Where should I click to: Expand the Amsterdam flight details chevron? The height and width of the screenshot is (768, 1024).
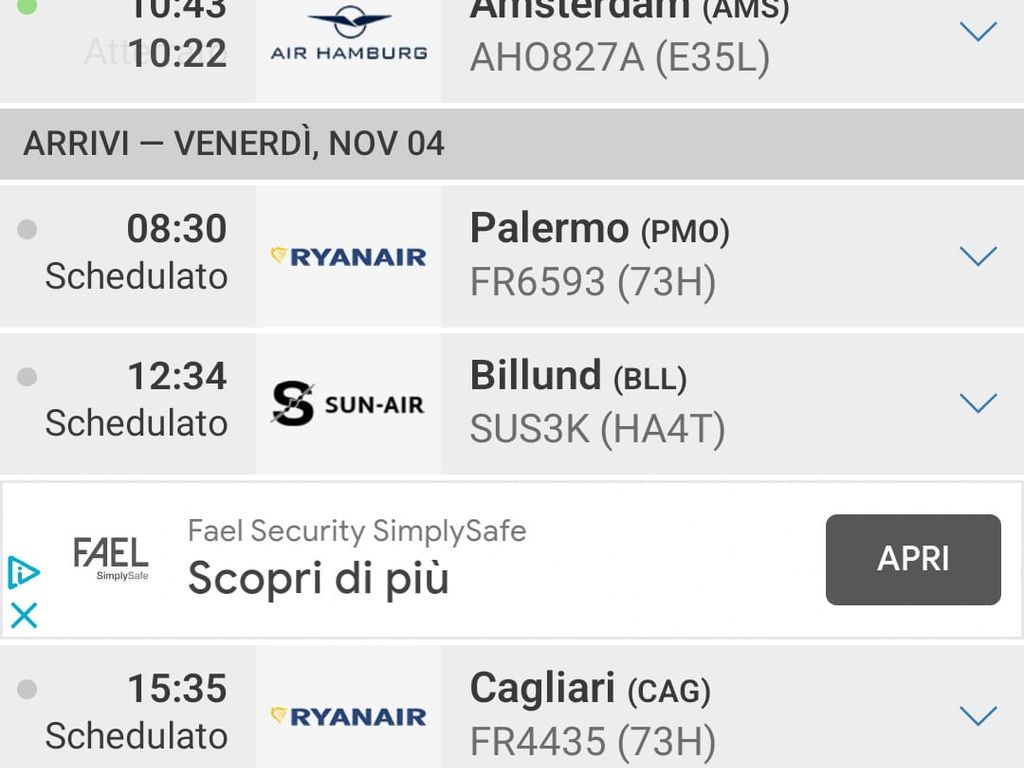point(978,32)
